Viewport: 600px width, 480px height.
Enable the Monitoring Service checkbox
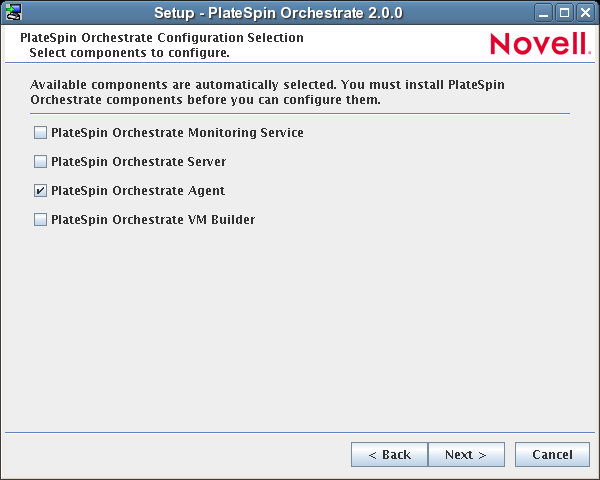40,132
